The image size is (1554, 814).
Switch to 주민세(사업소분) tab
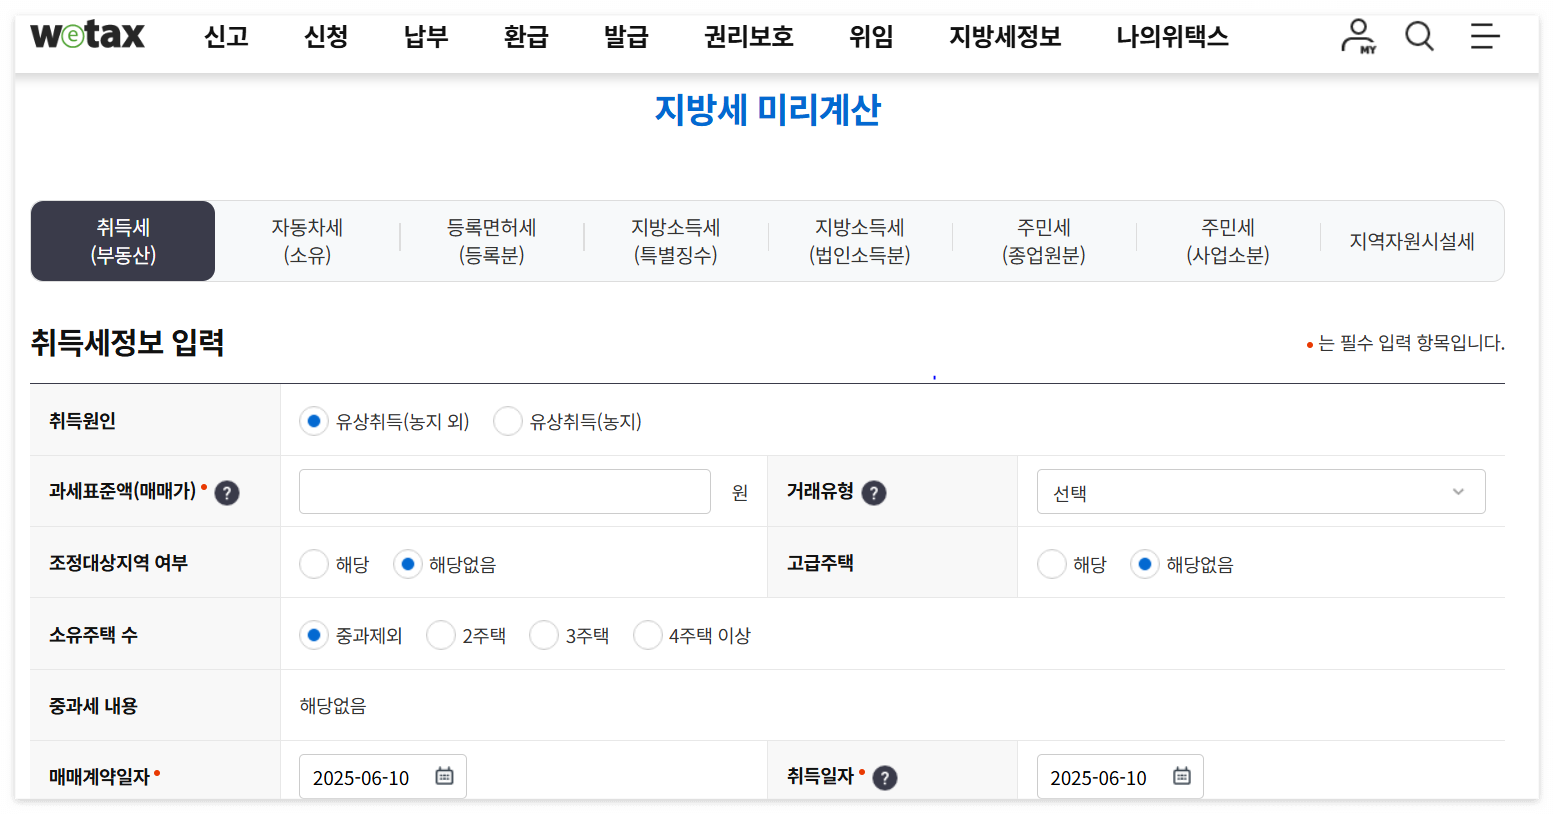(x=1227, y=241)
